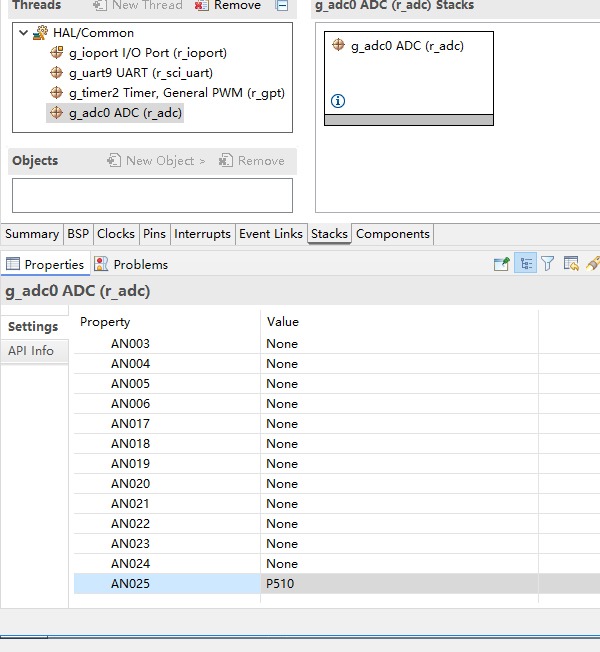Collapse the HAL/Common thread tree

tap(24, 33)
